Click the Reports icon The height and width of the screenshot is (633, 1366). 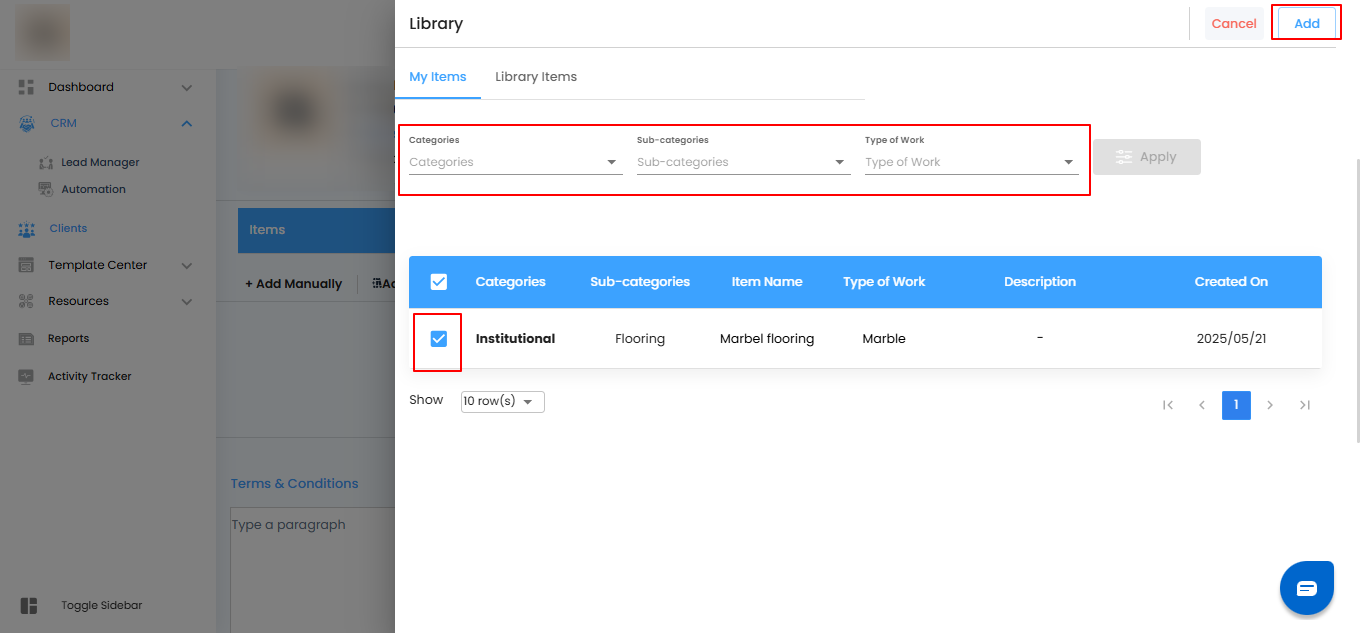tap(27, 339)
